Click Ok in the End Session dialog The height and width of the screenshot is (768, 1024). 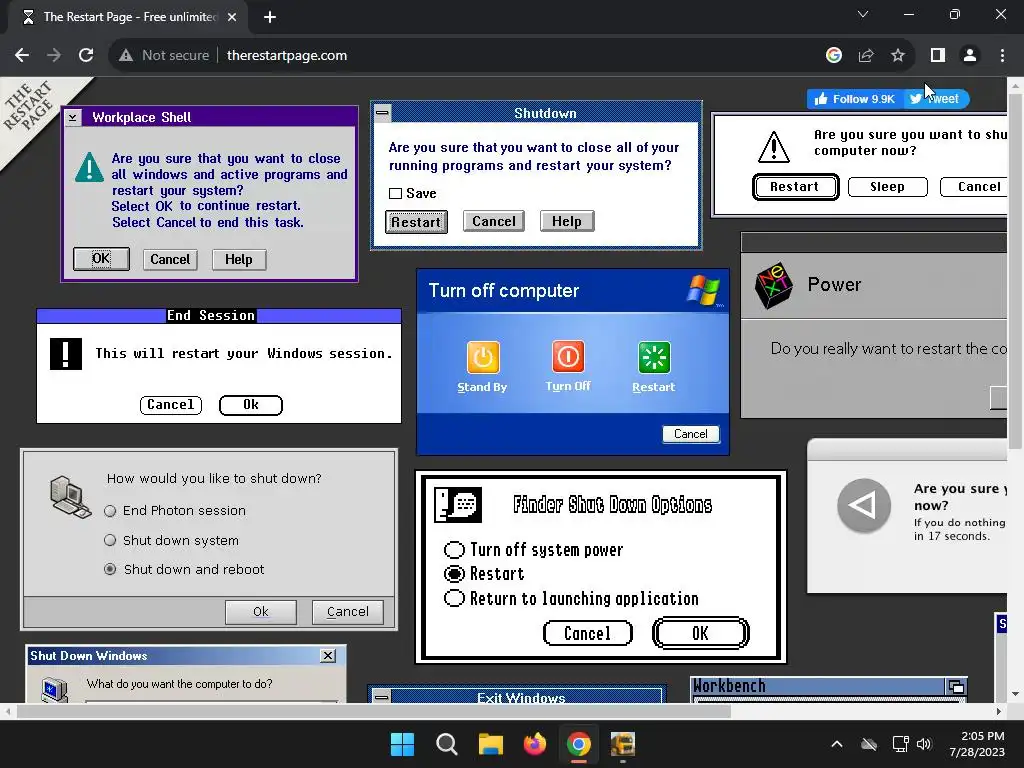[251, 405]
